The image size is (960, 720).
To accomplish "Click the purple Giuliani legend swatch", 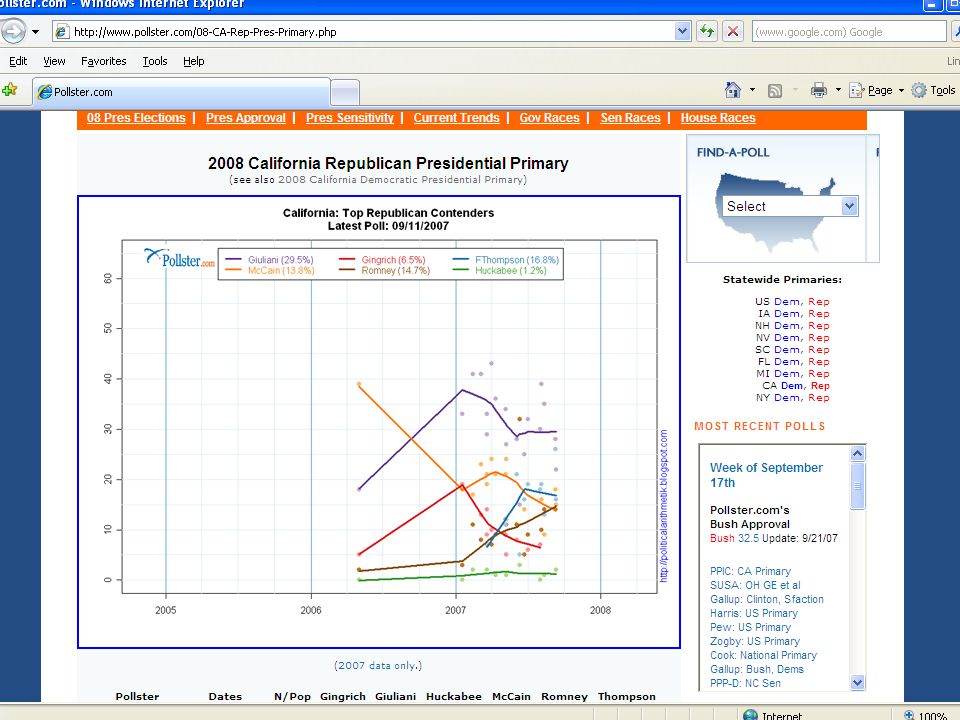I will [x=233, y=260].
